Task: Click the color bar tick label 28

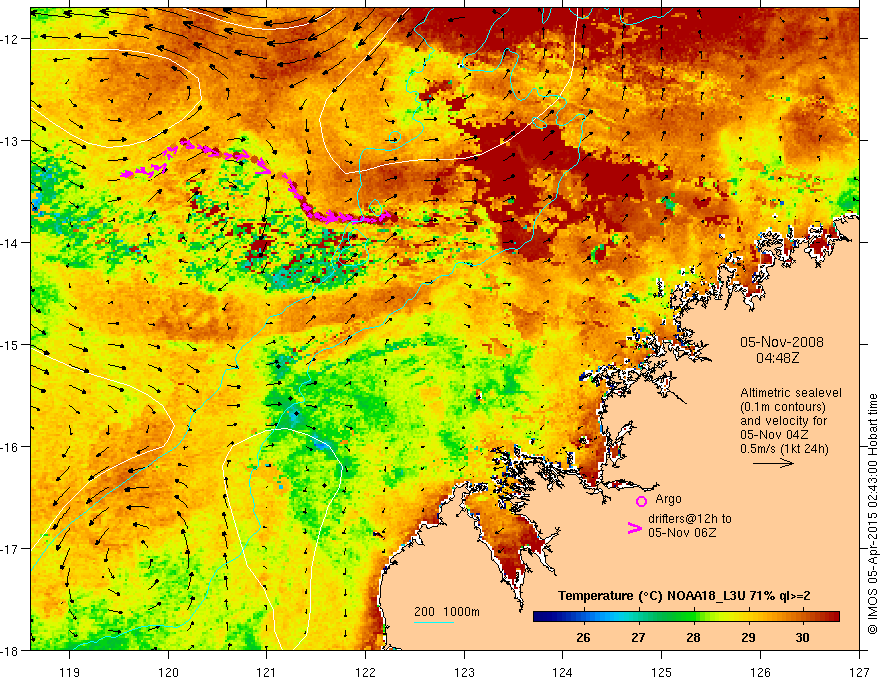Action: click(693, 637)
